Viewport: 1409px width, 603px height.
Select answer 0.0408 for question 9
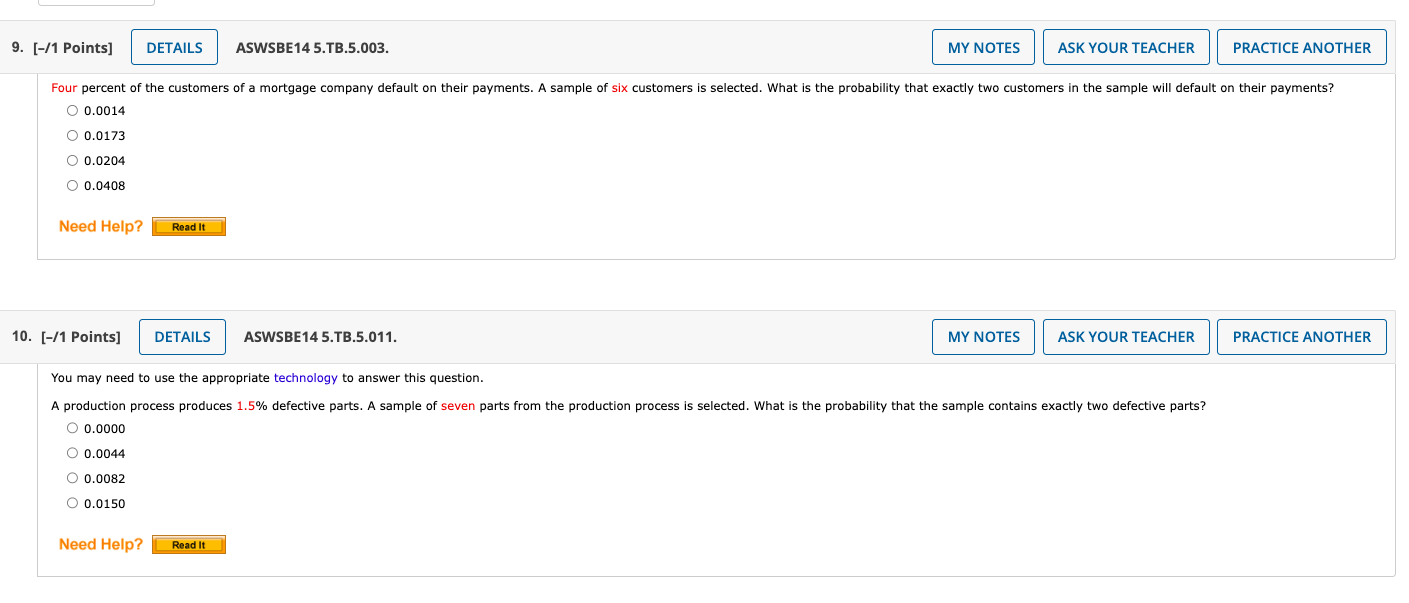71,185
